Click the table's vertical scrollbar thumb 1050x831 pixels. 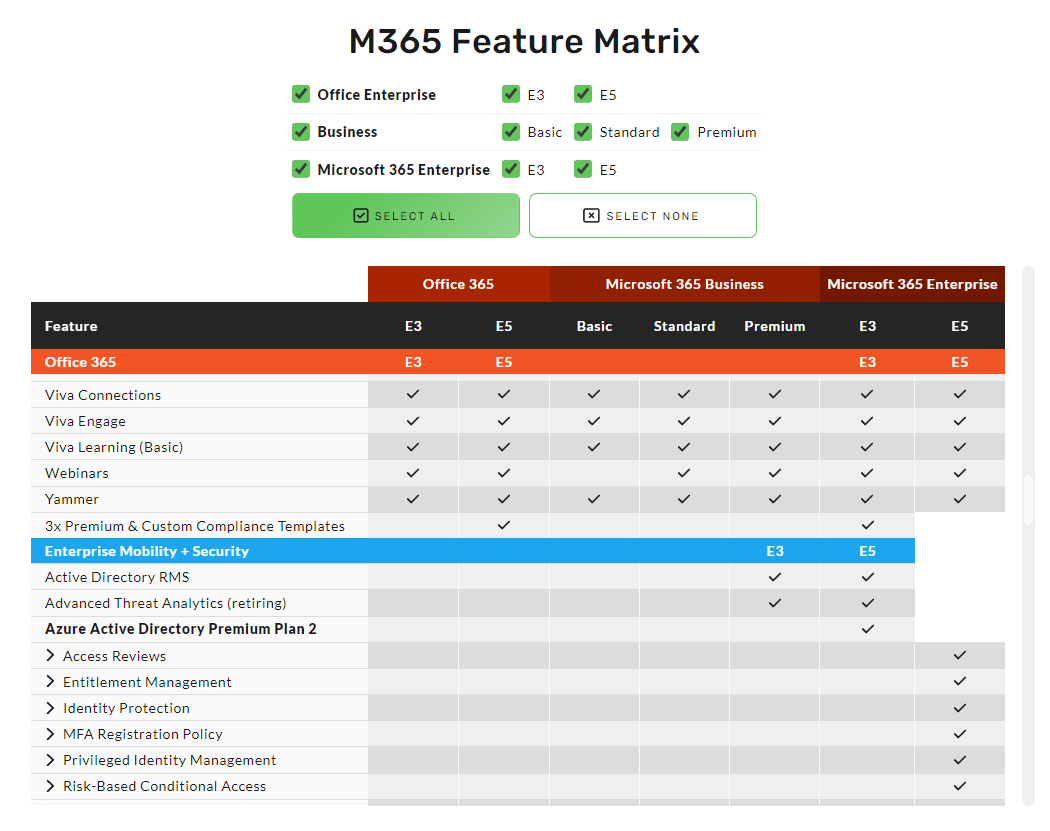(1028, 500)
